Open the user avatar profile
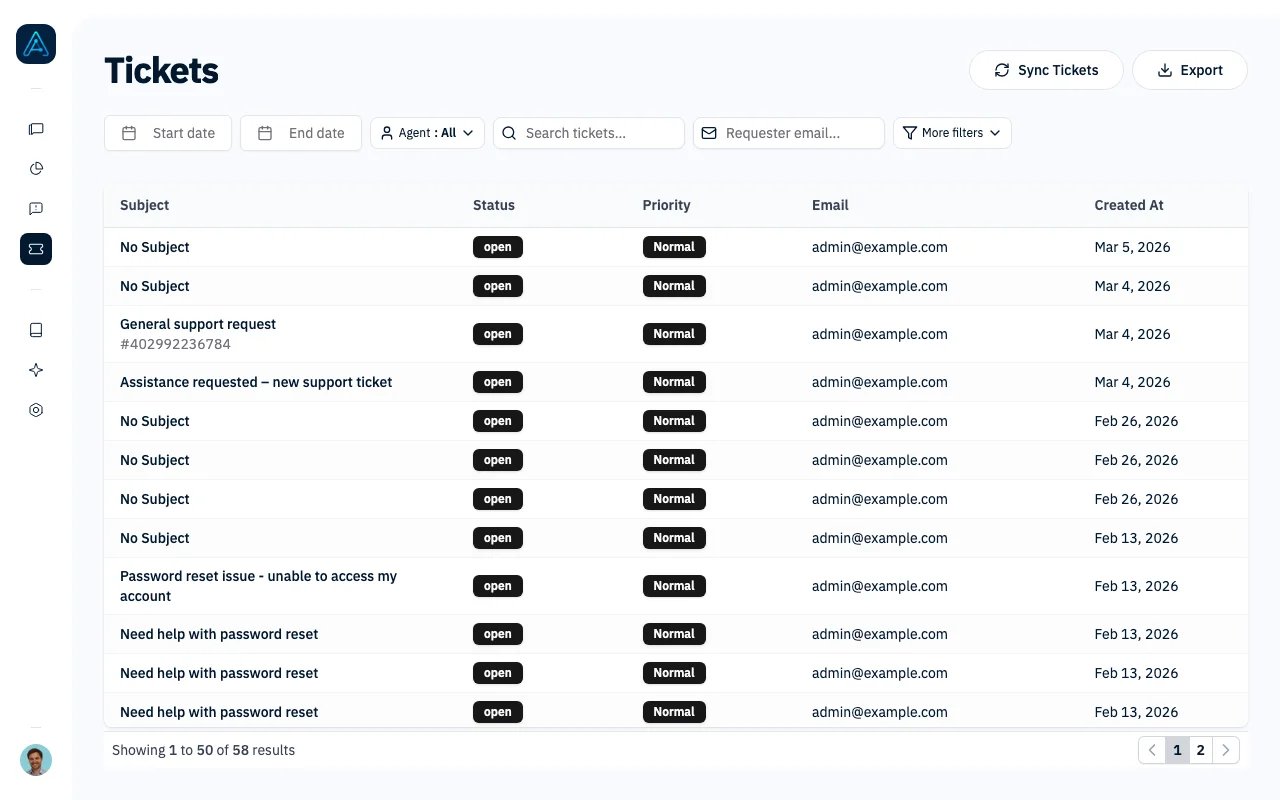 click(x=36, y=760)
